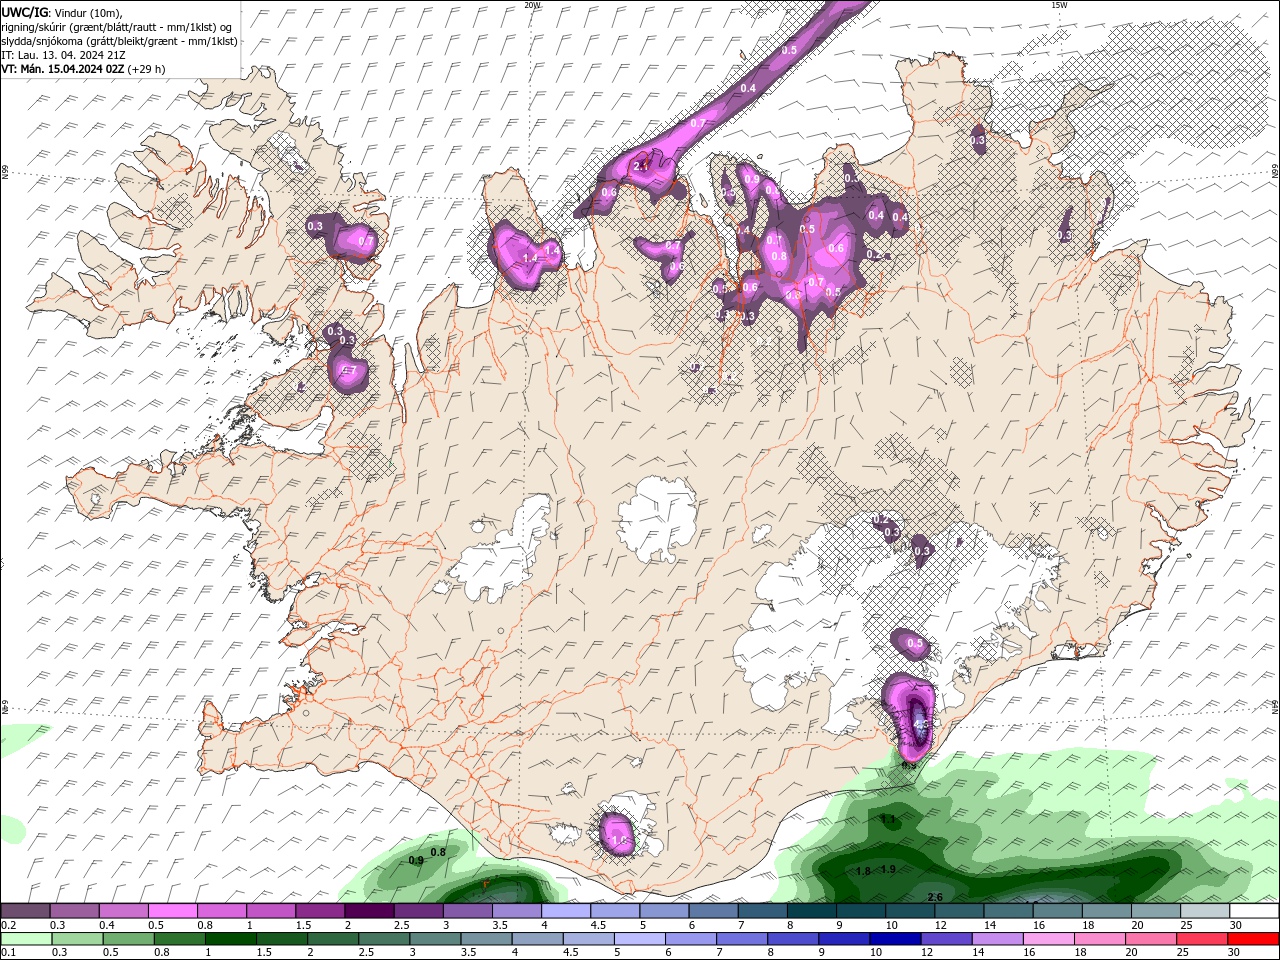Click the '1.1' rain value off the southeast coast
The height and width of the screenshot is (960, 1280).
[x=888, y=819]
